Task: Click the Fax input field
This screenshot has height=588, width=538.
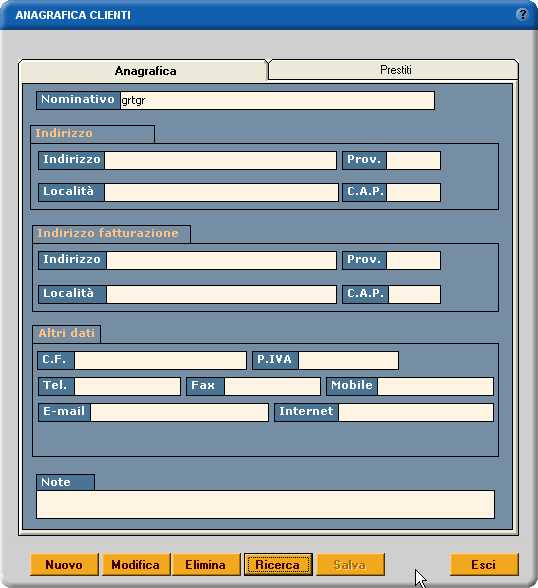Action: (272, 386)
